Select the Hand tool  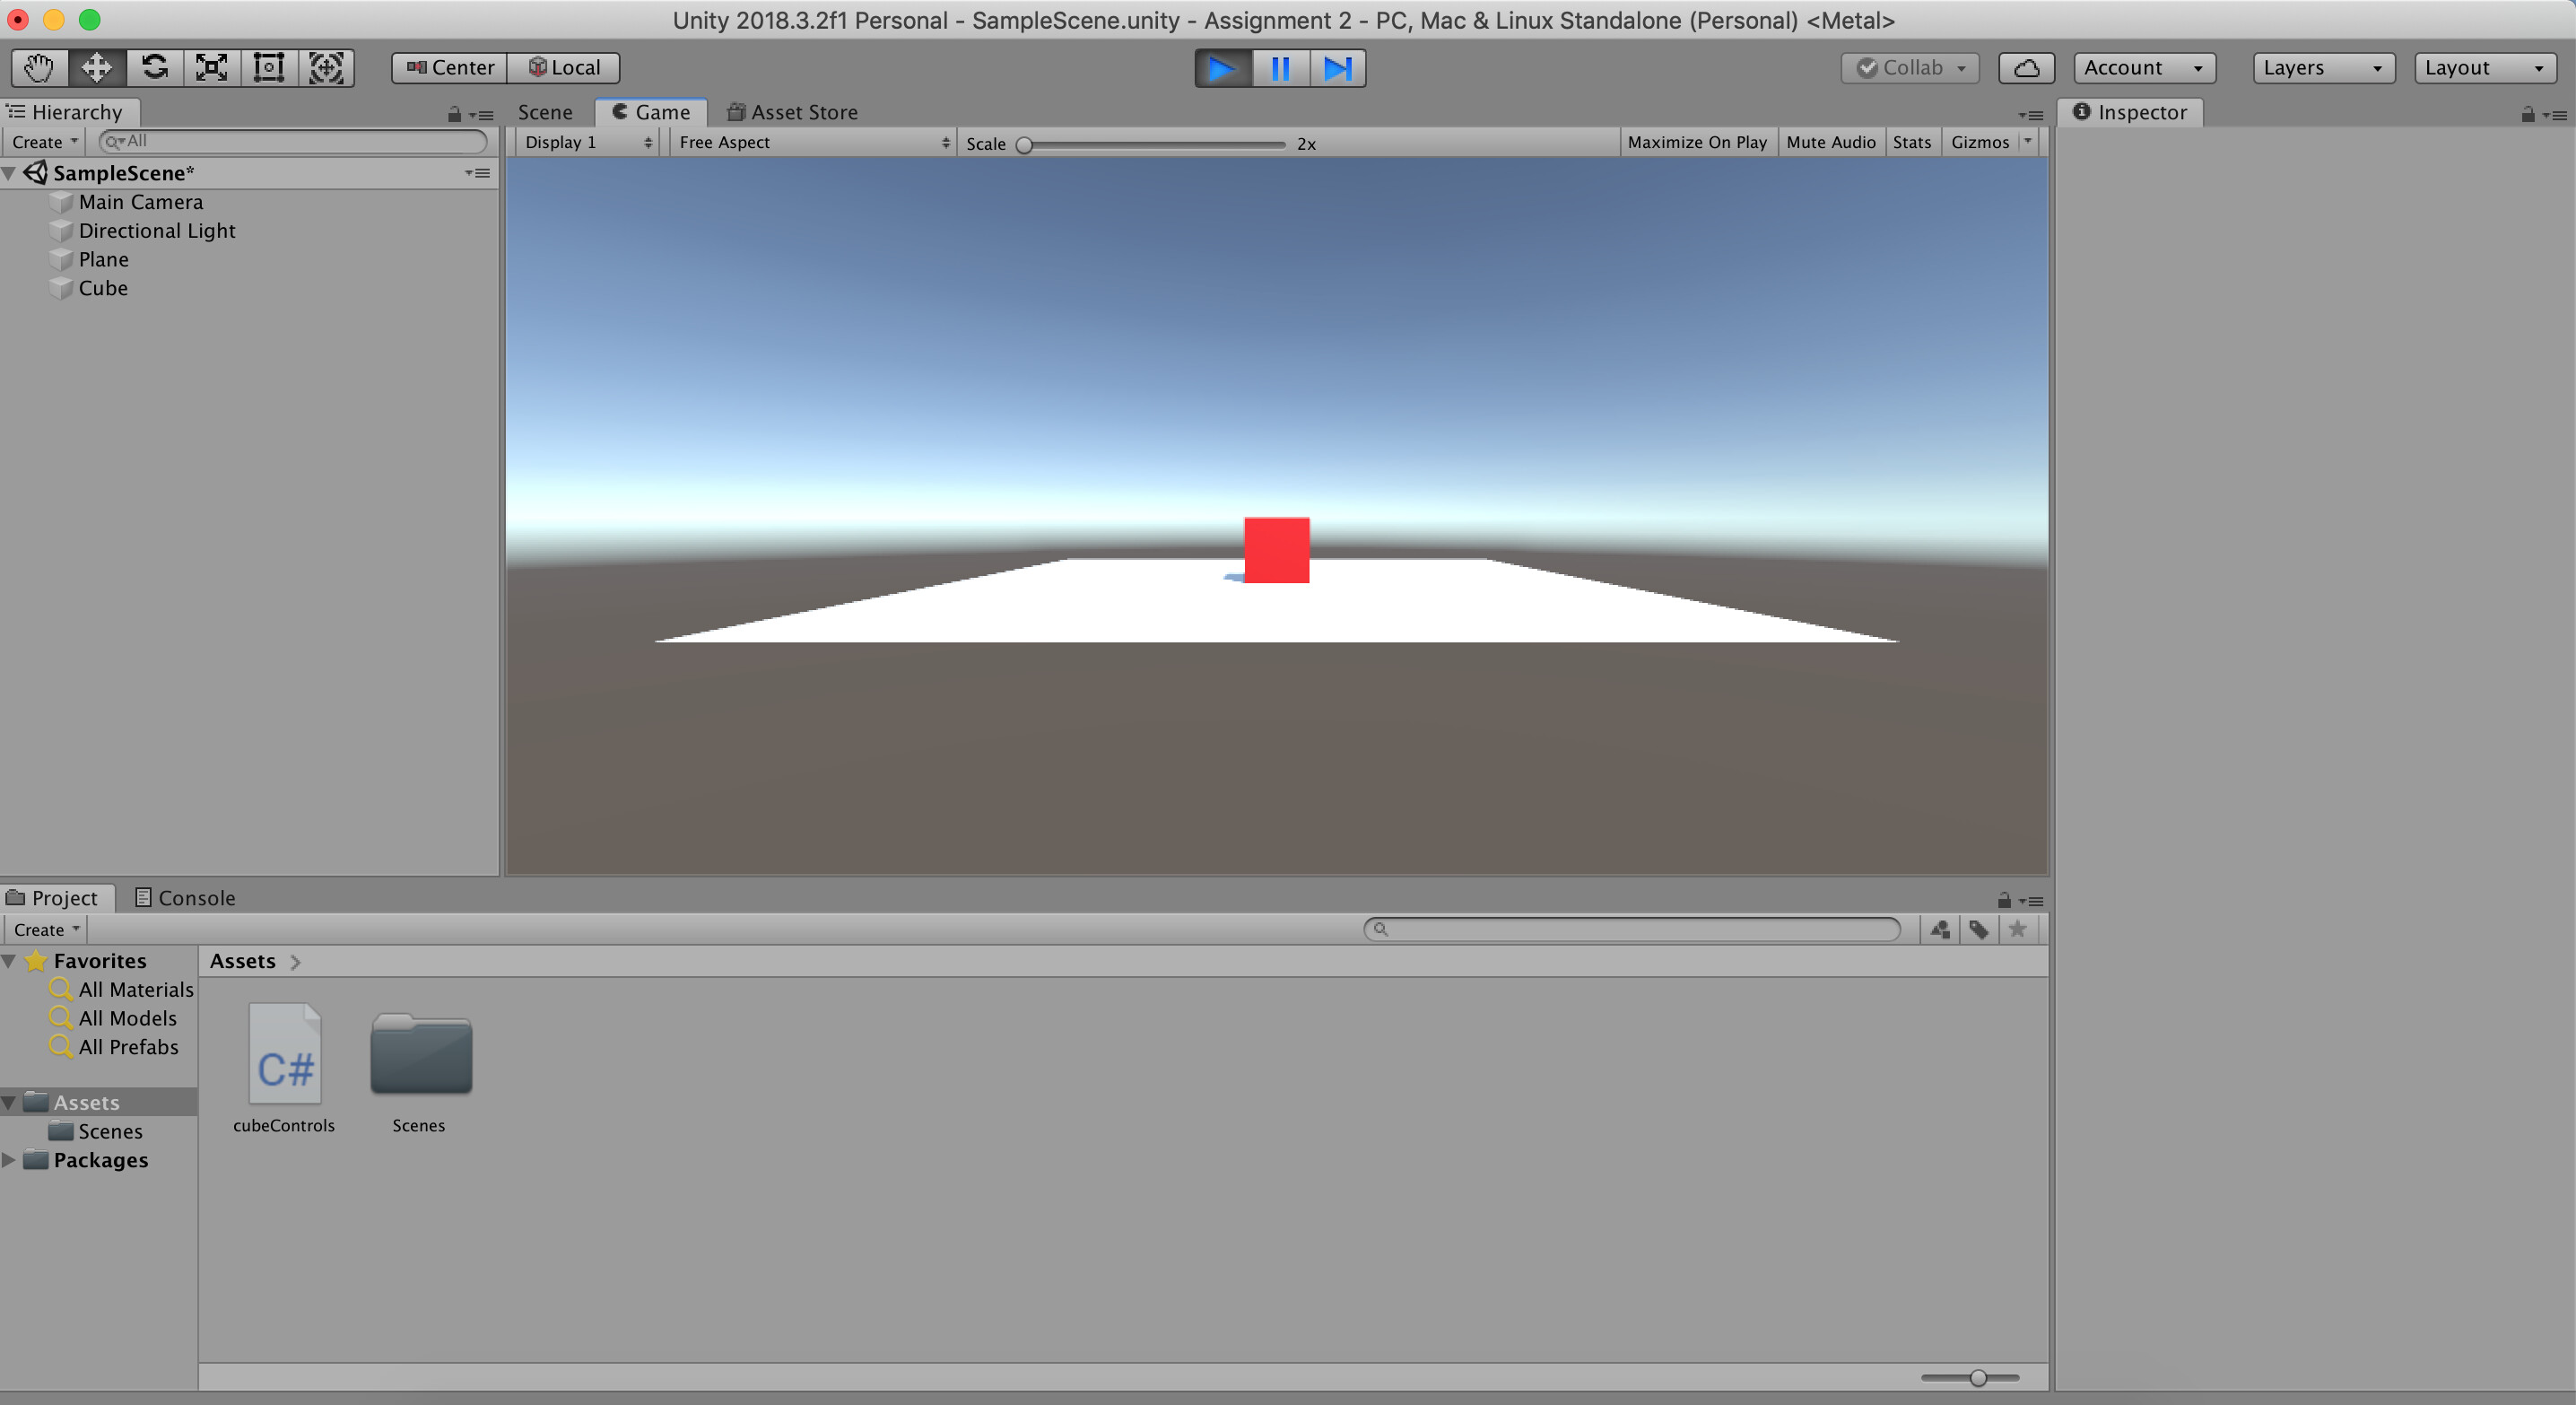tap(39, 68)
